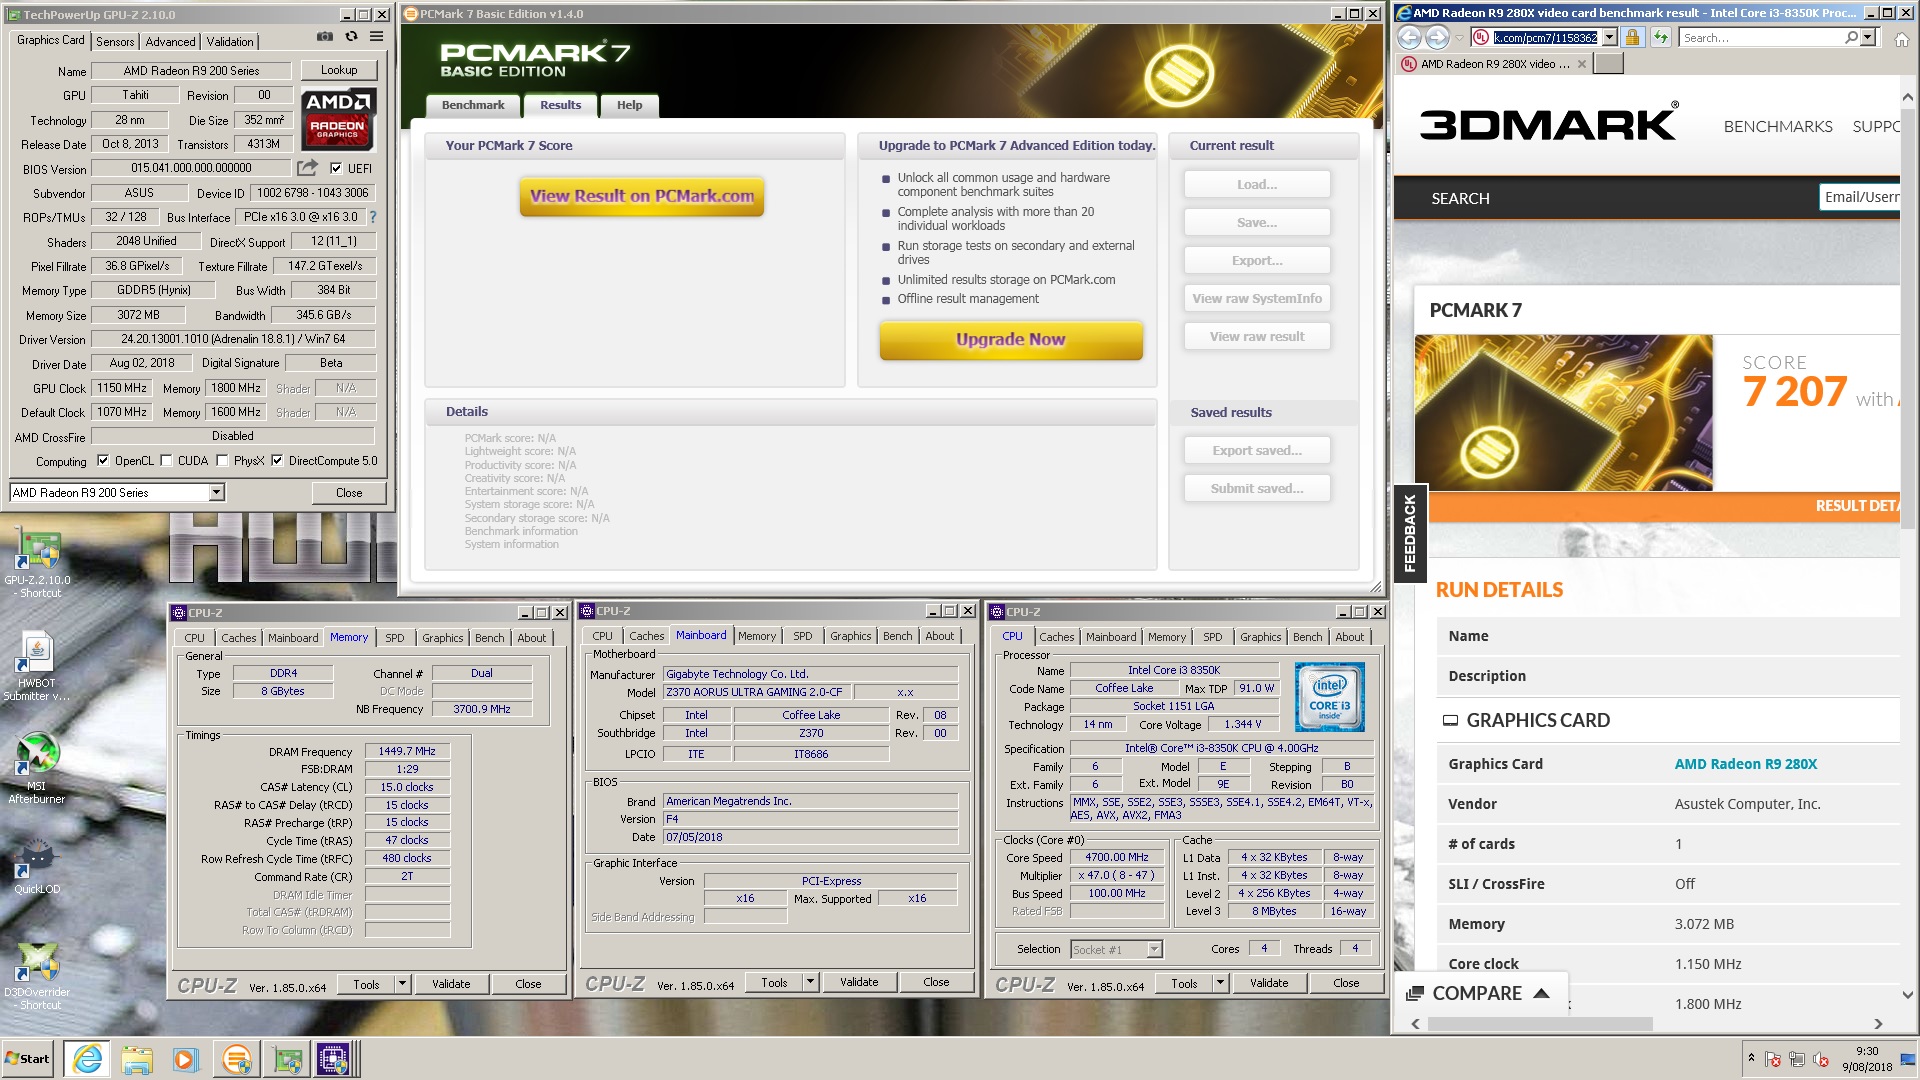The image size is (1920, 1080).
Task: Switch to the Validation tab in GPU-Z
Action: (230, 41)
